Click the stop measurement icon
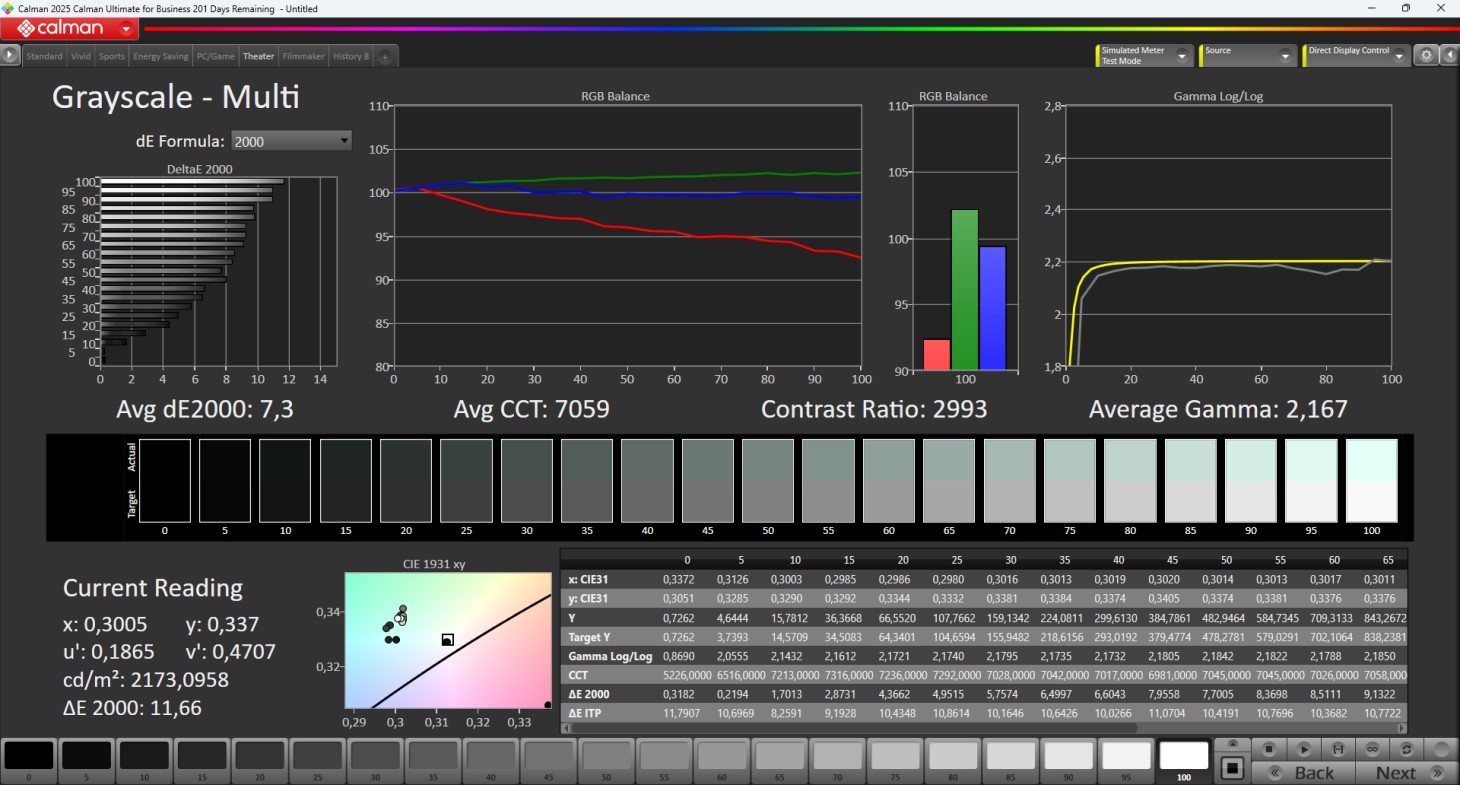 [1268, 748]
